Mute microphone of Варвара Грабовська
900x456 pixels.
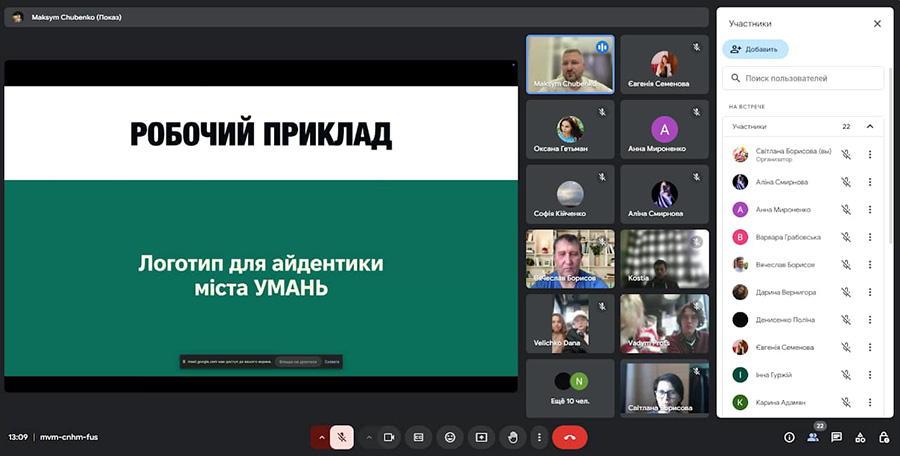point(845,237)
